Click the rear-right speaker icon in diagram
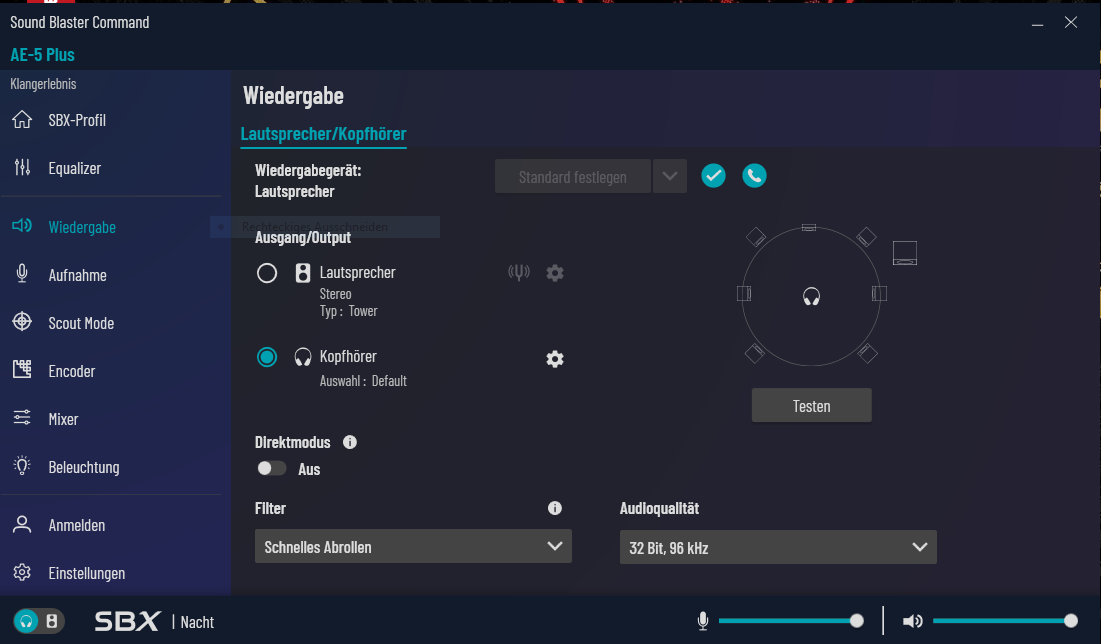Screen dimensions: 1101x644 pyautogui.click(x=867, y=353)
